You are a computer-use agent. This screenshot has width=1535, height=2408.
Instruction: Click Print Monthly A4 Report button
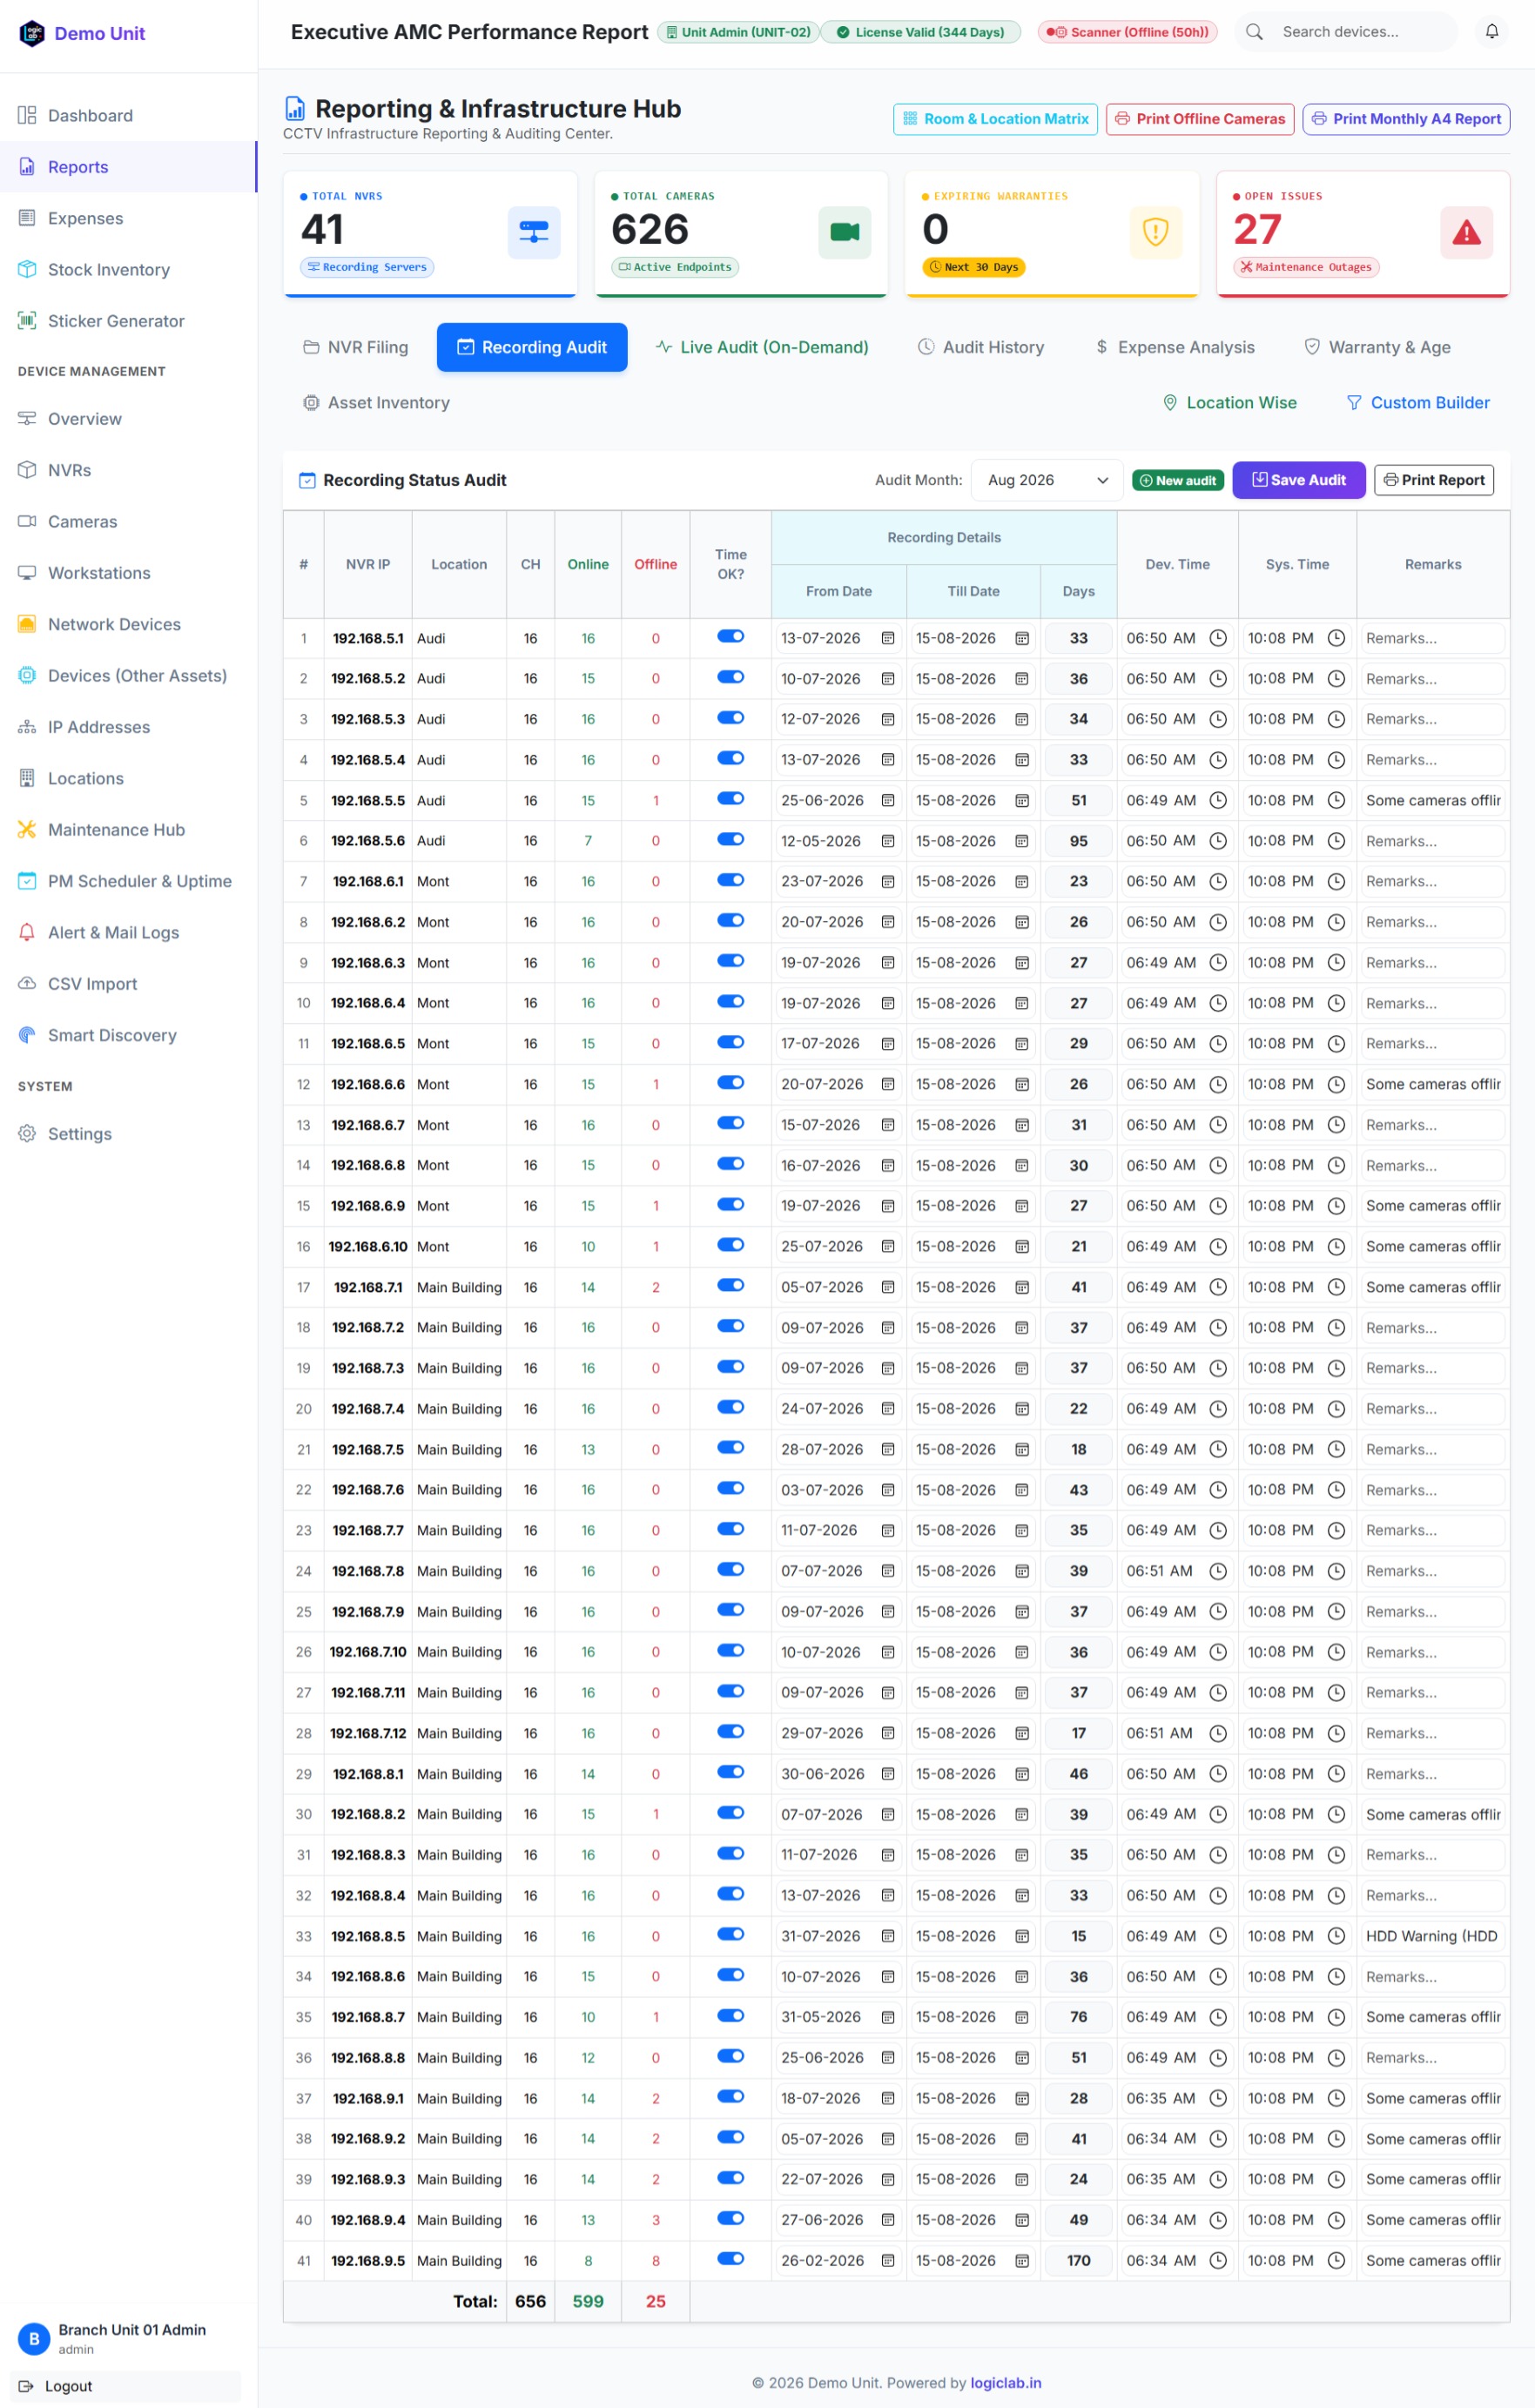coord(1406,119)
